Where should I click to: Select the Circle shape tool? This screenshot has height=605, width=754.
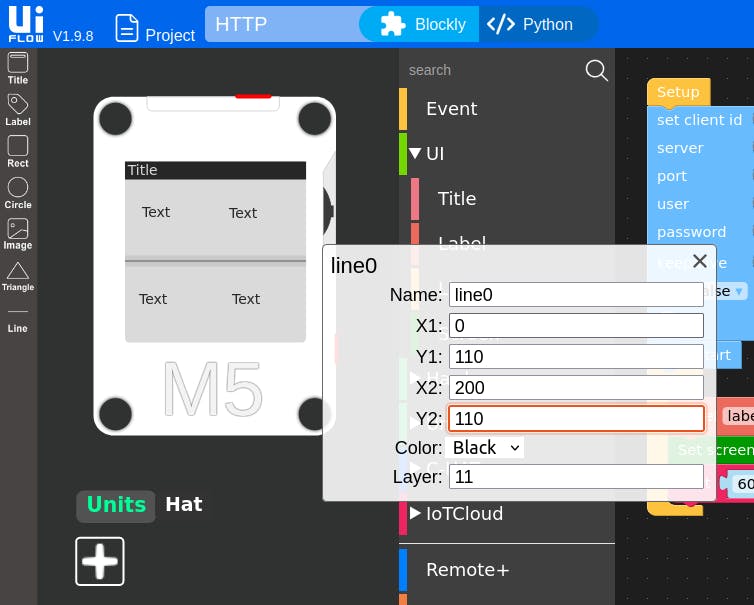tap(18, 193)
